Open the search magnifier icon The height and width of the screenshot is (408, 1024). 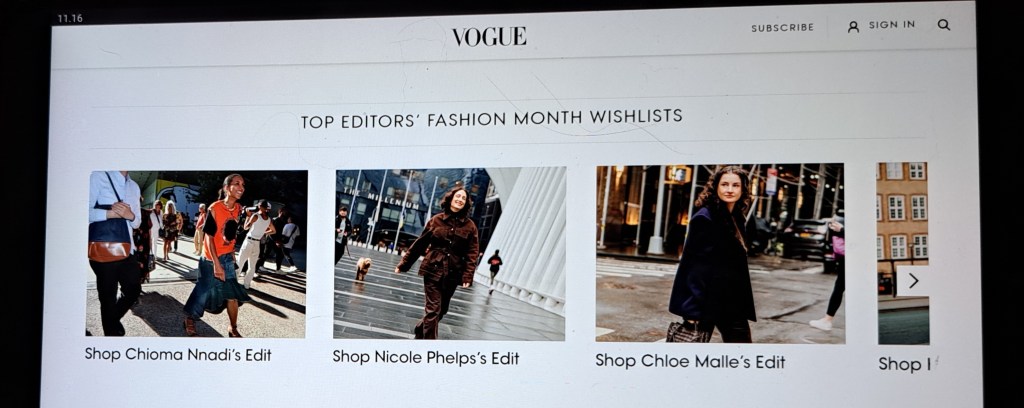tap(944, 25)
